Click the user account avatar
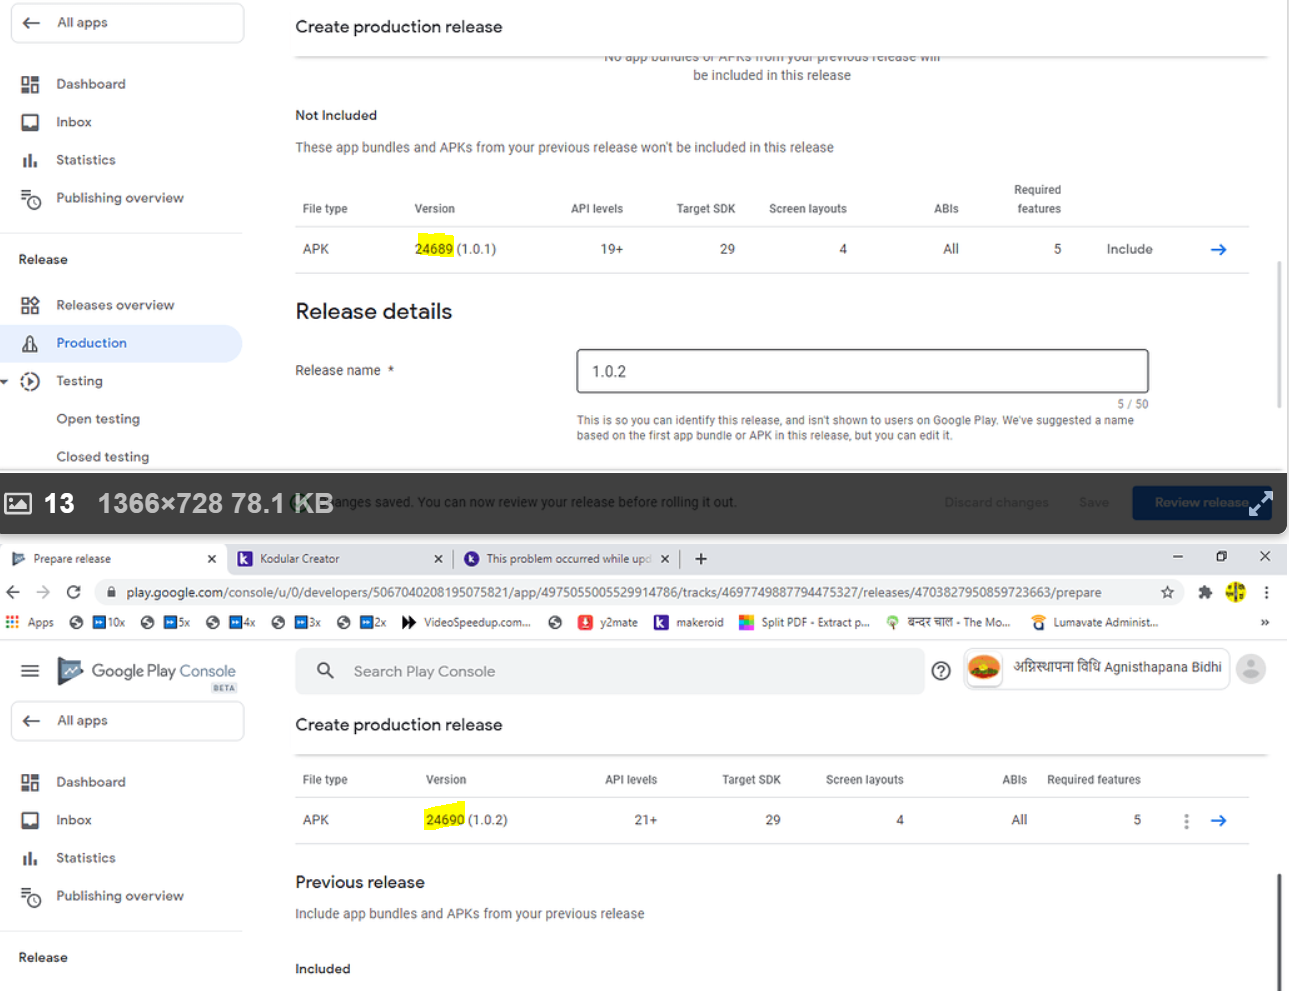 1250,669
